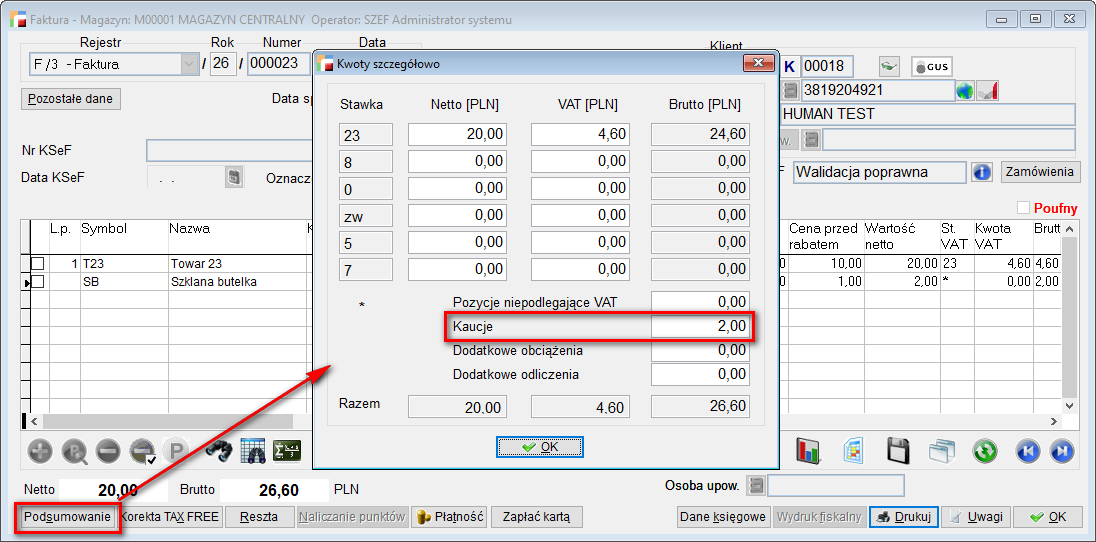This screenshot has width=1096, height=542.
Task: Click the Pozycje niepodlegające VAT field
Action: tap(700, 302)
